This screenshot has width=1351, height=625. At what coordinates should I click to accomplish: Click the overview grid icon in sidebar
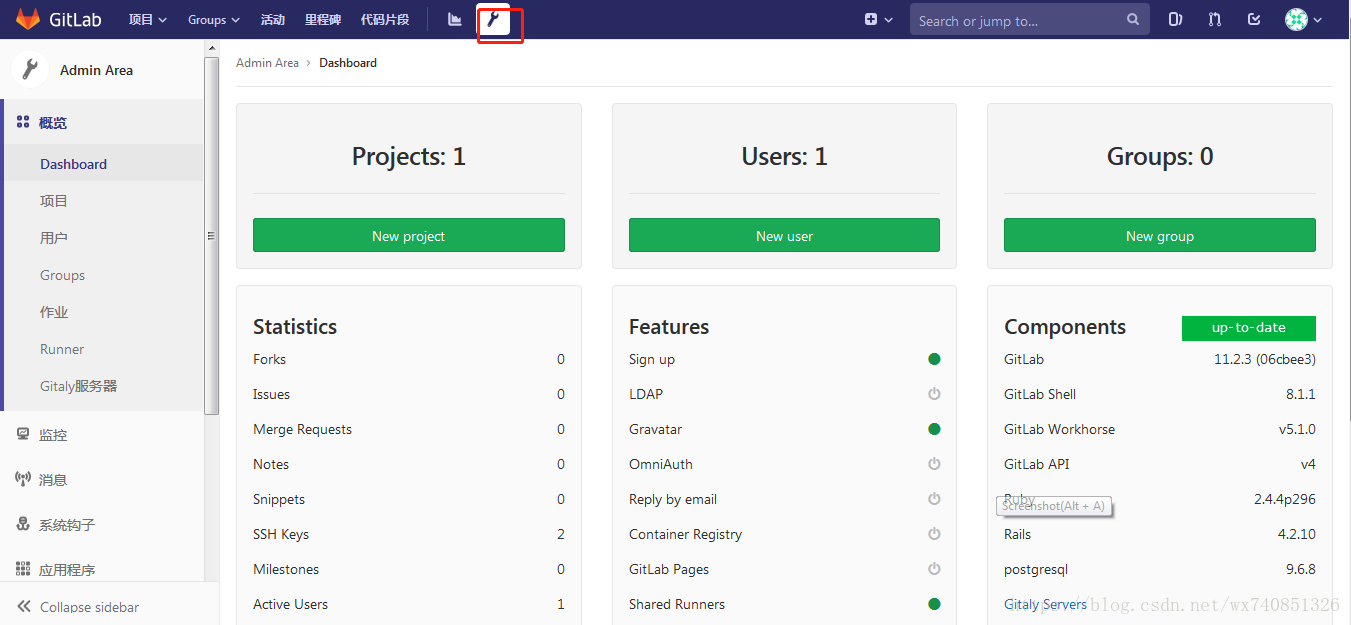pyautogui.click(x=23, y=122)
